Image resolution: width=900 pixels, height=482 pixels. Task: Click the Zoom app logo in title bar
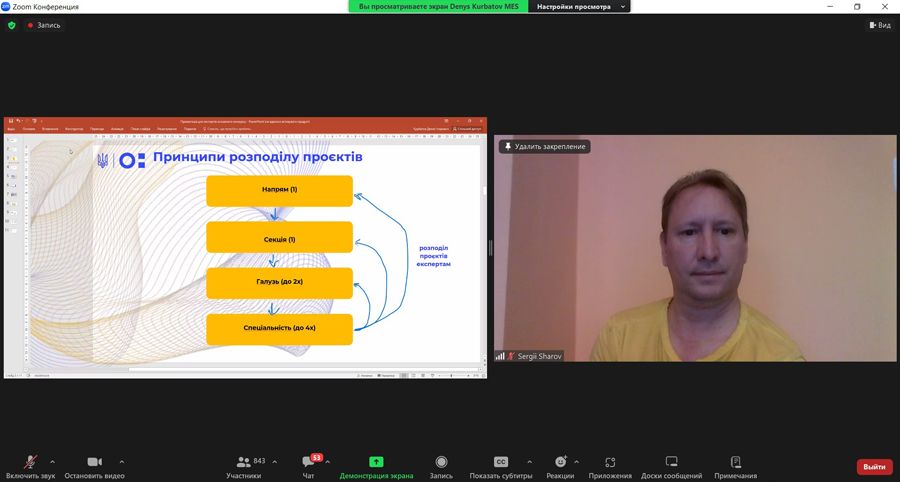coord(6,6)
